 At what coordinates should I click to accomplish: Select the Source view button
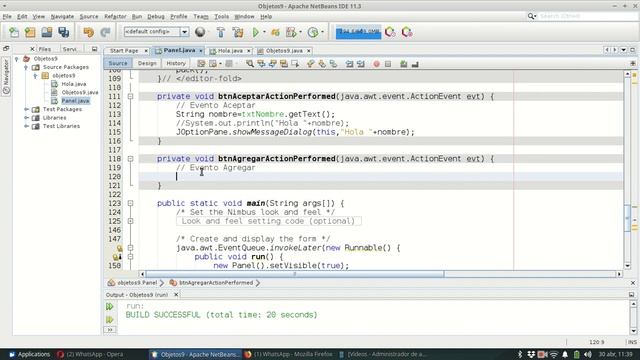click(118, 64)
